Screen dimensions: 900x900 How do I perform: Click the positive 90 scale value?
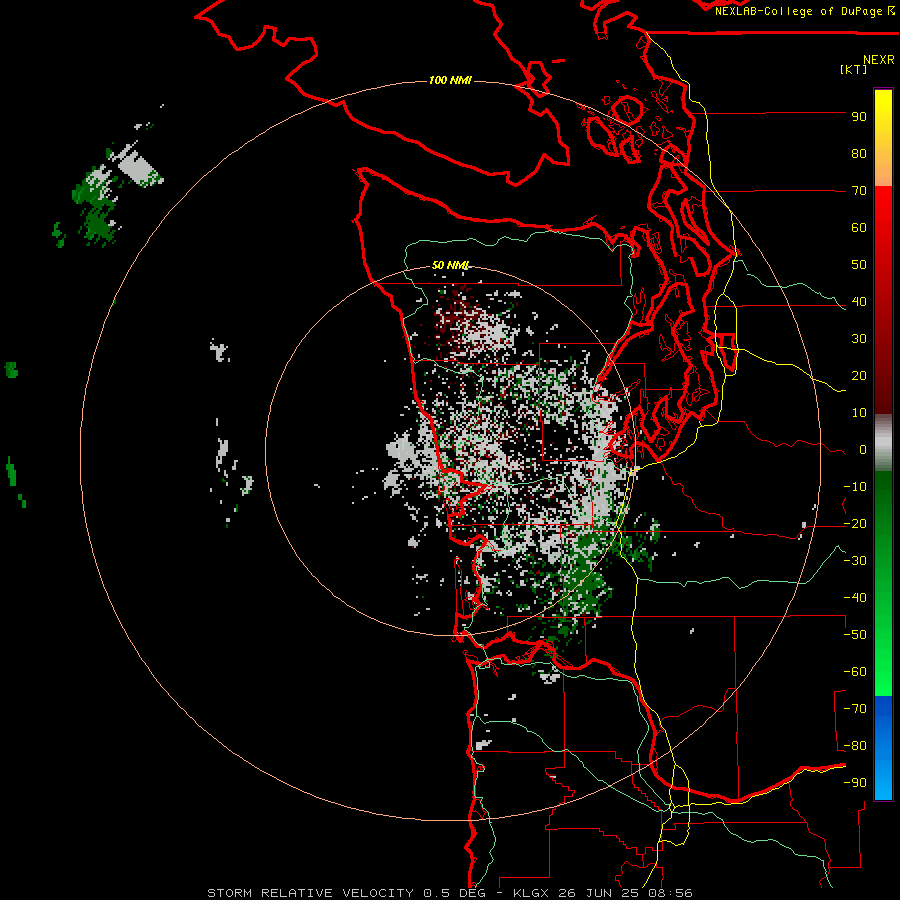[x=859, y=117]
